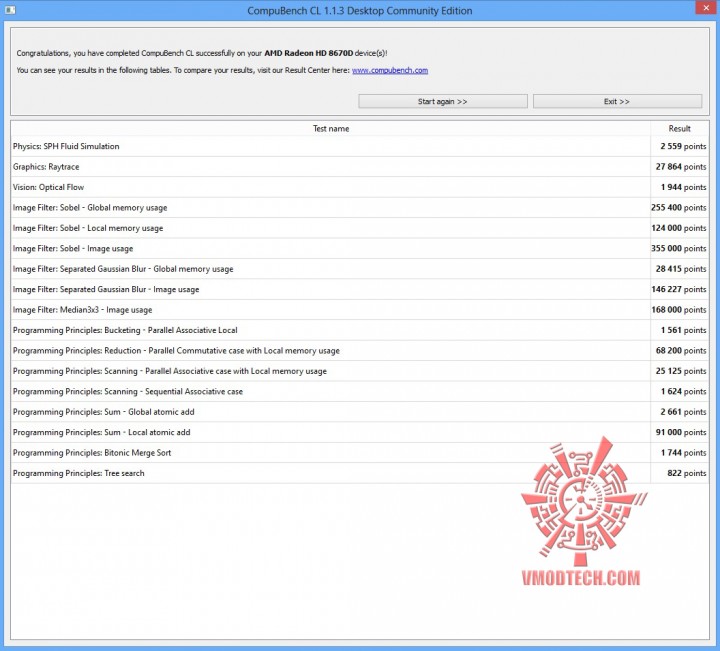Select Sum - Local atomic add row
Image resolution: width=720 pixels, height=651 pixels.
[360, 432]
